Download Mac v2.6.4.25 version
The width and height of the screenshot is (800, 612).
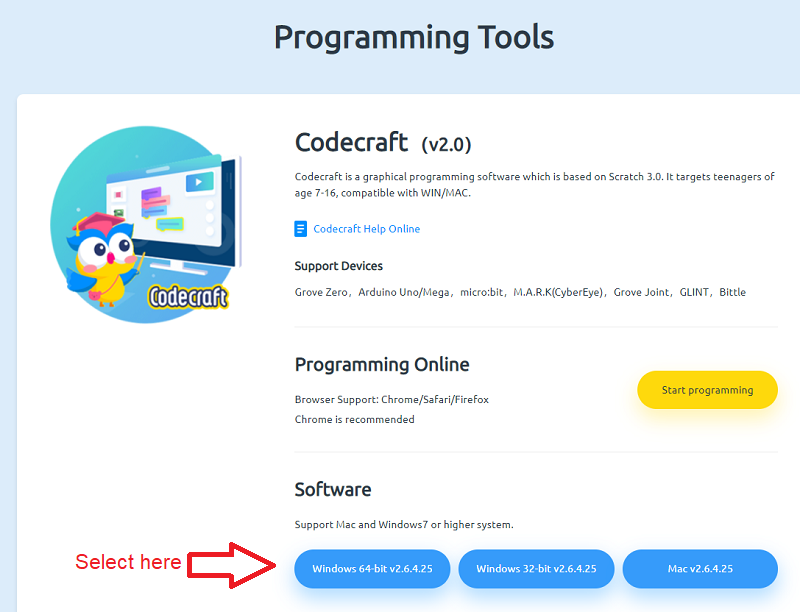[700, 569]
